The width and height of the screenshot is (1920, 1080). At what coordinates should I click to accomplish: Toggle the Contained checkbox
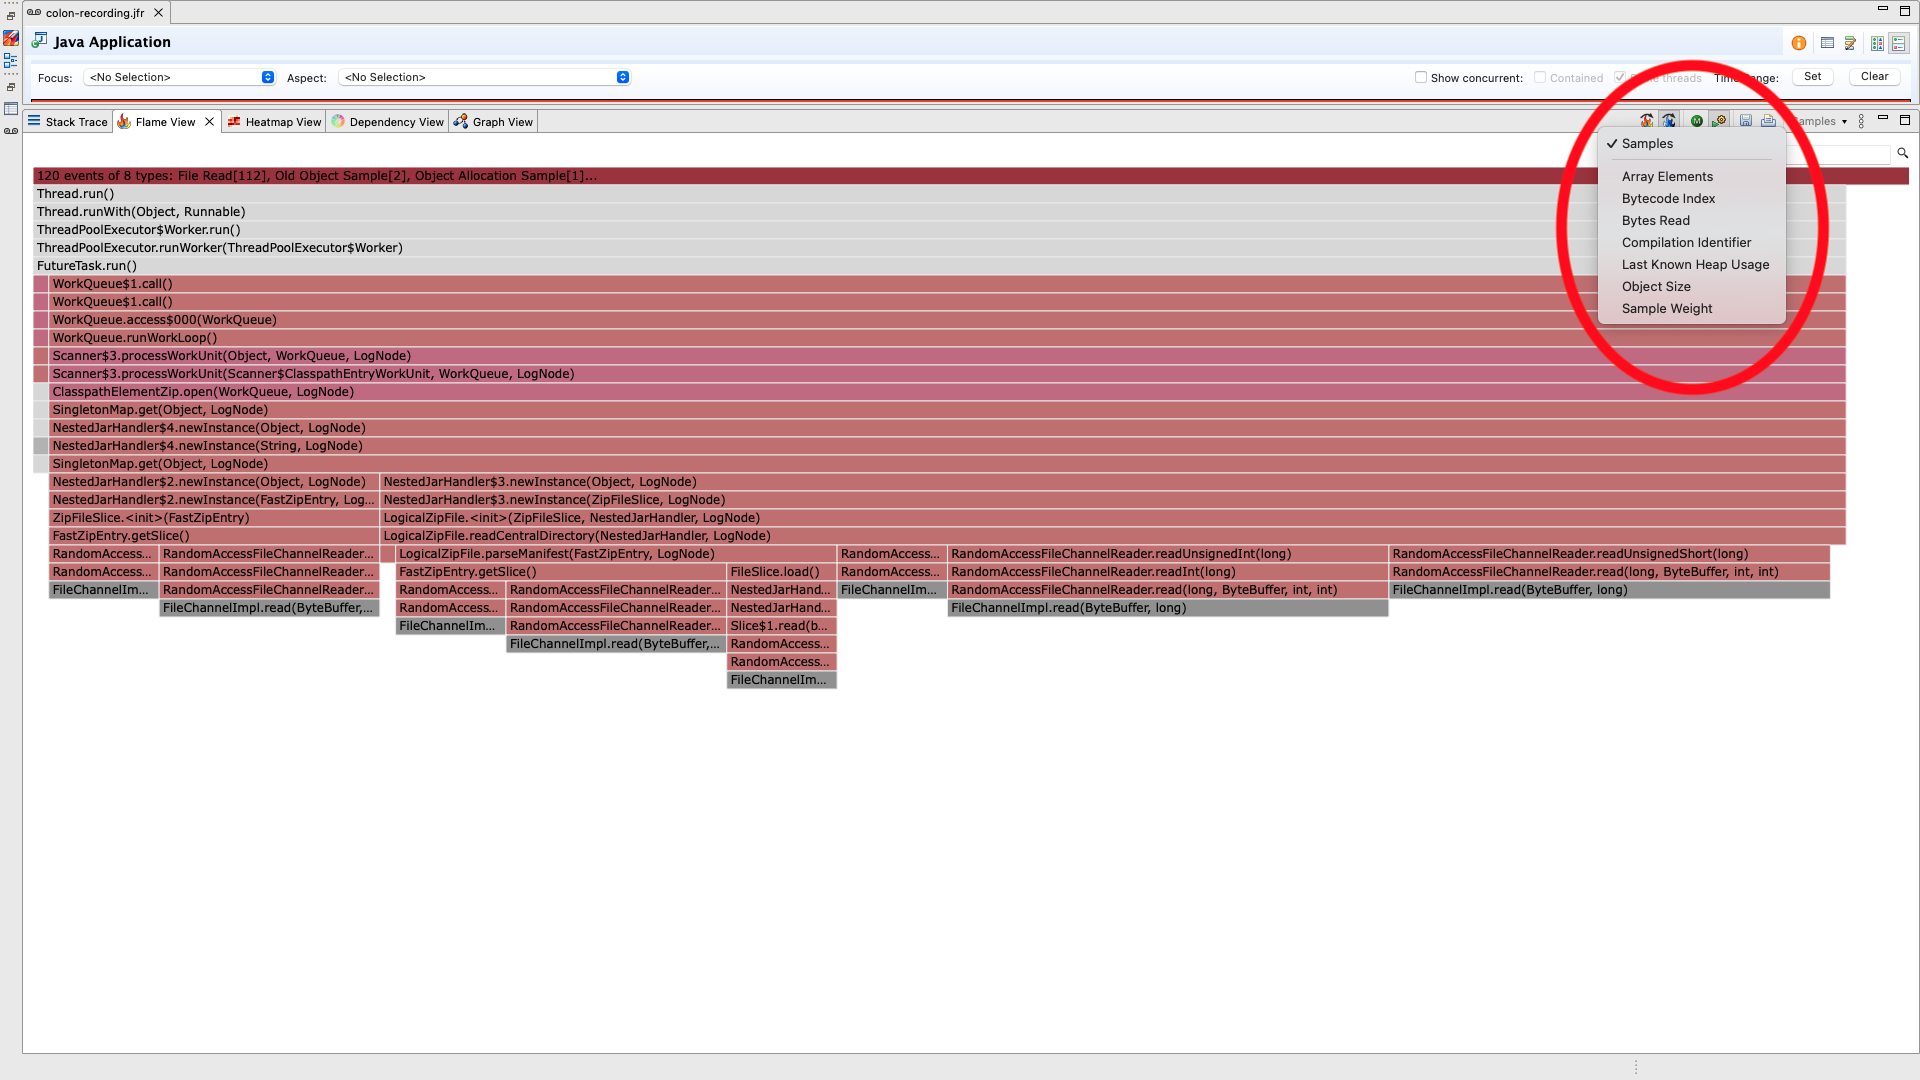pyautogui.click(x=1540, y=77)
